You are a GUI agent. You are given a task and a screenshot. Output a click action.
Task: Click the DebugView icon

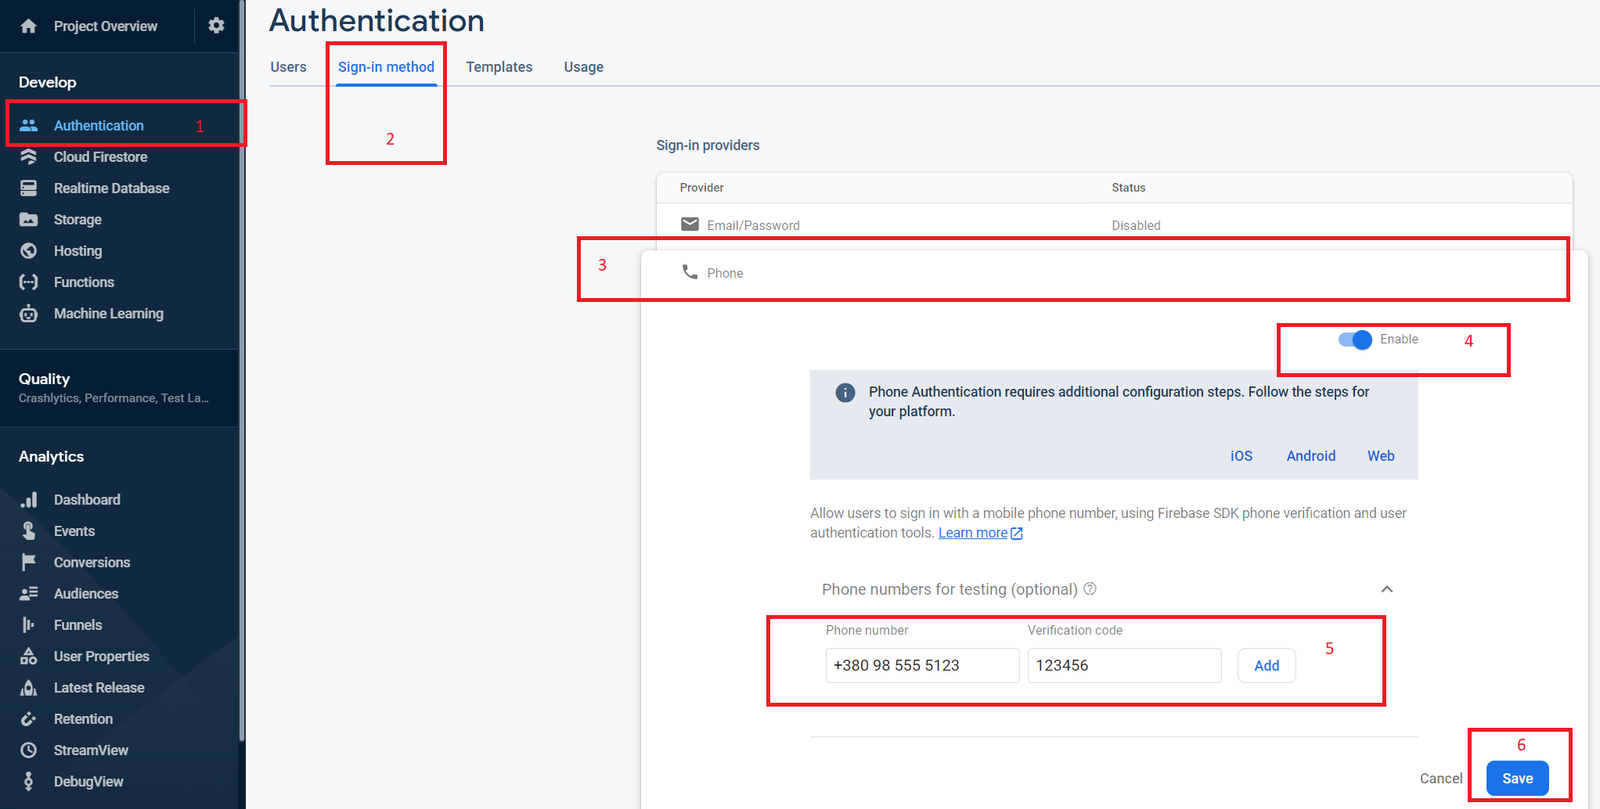(x=28, y=782)
